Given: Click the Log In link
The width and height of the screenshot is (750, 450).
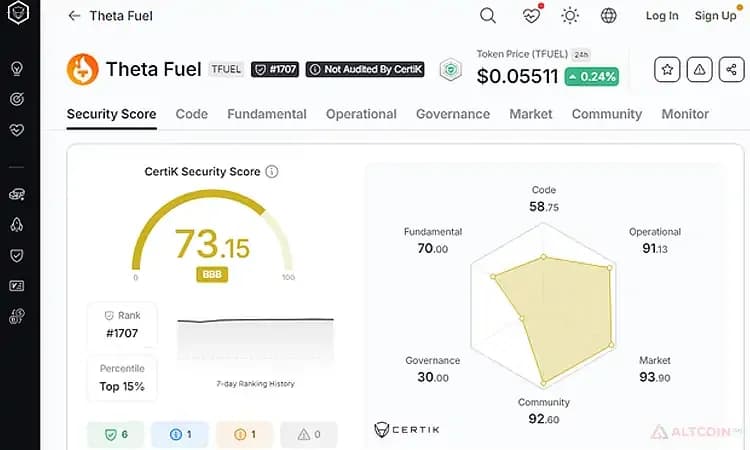Looking at the screenshot, I should click(x=662, y=16).
